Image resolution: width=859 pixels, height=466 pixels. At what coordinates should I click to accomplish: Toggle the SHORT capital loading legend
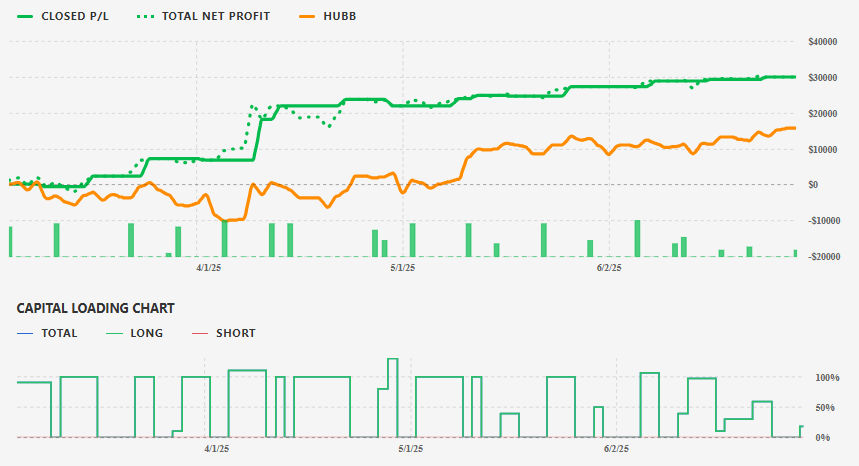224,333
